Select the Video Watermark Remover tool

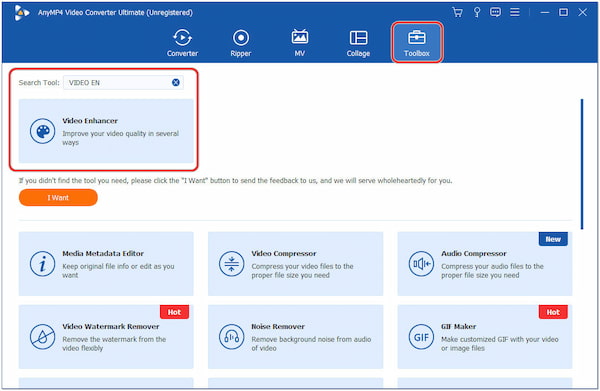pos(106,337)
